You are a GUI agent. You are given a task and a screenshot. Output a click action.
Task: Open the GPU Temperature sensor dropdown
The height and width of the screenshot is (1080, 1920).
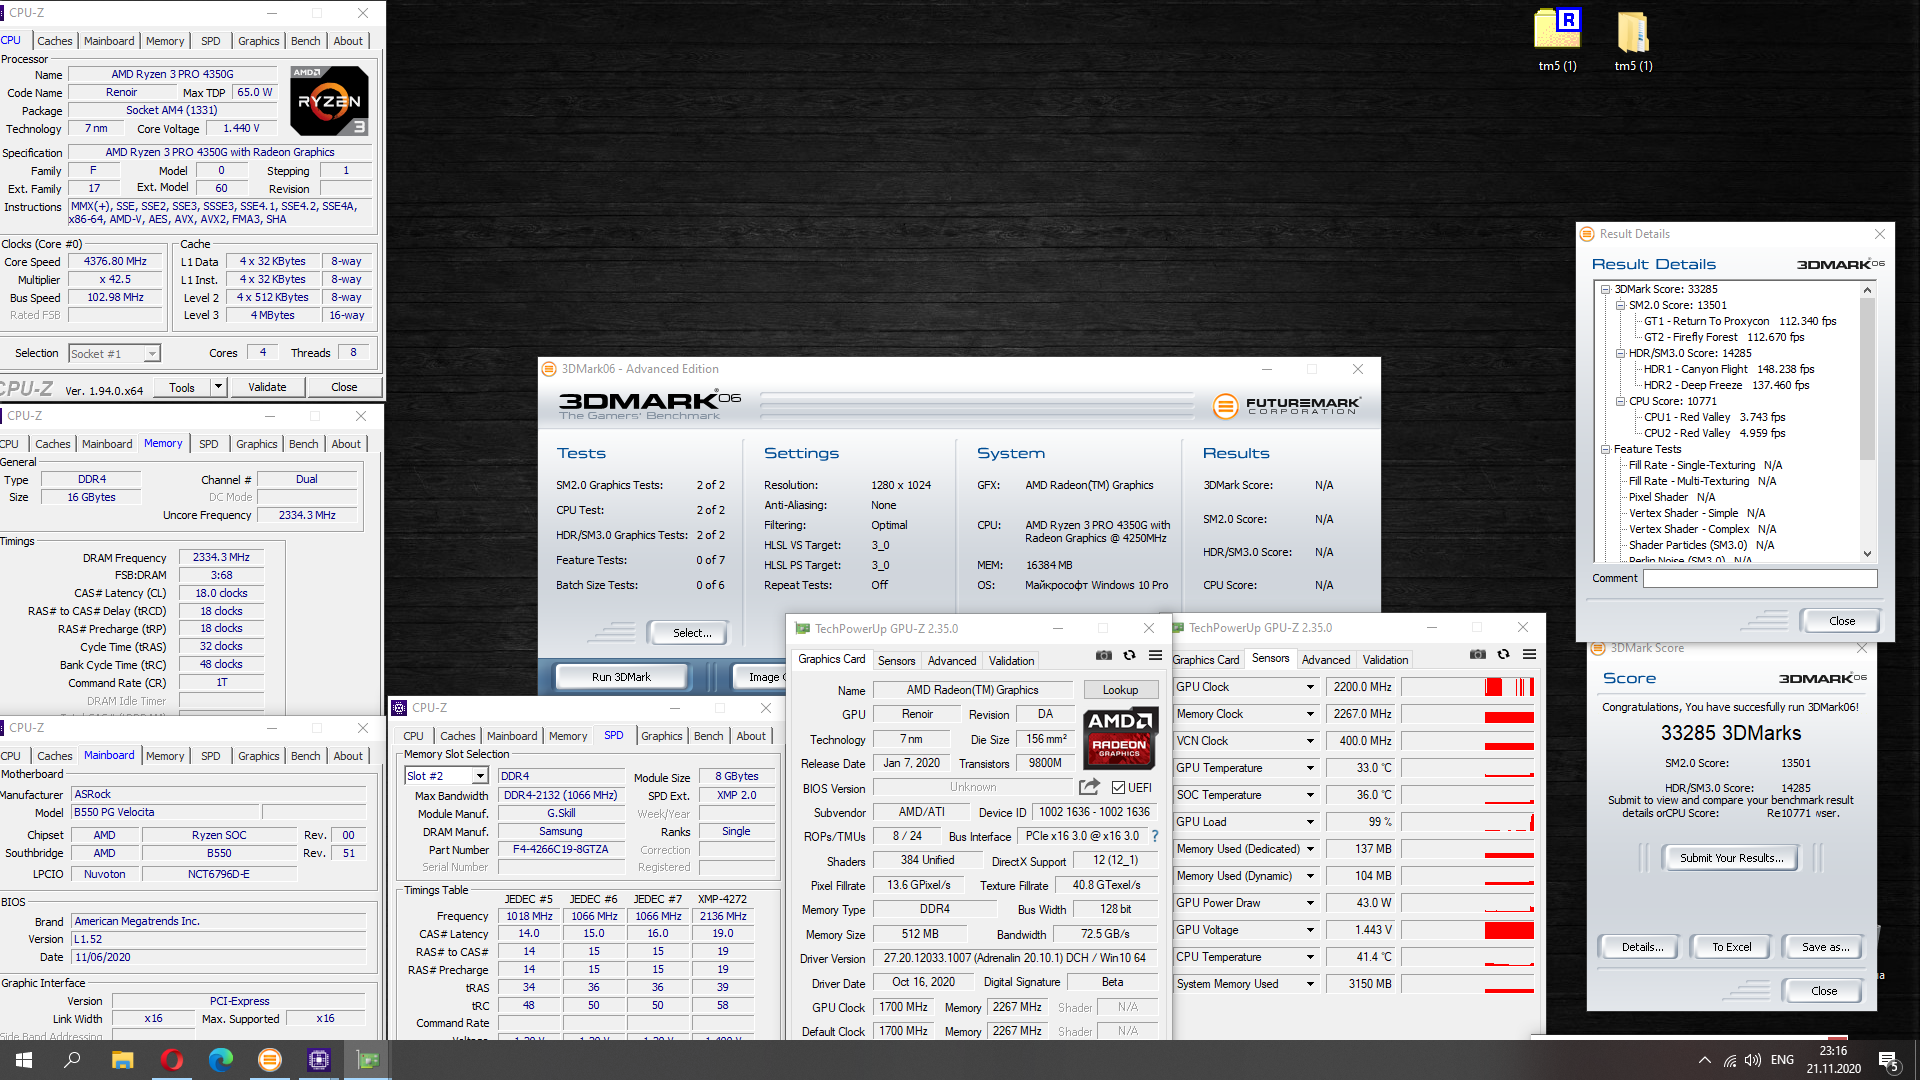pyautogui.click(x=1310, y=768)
